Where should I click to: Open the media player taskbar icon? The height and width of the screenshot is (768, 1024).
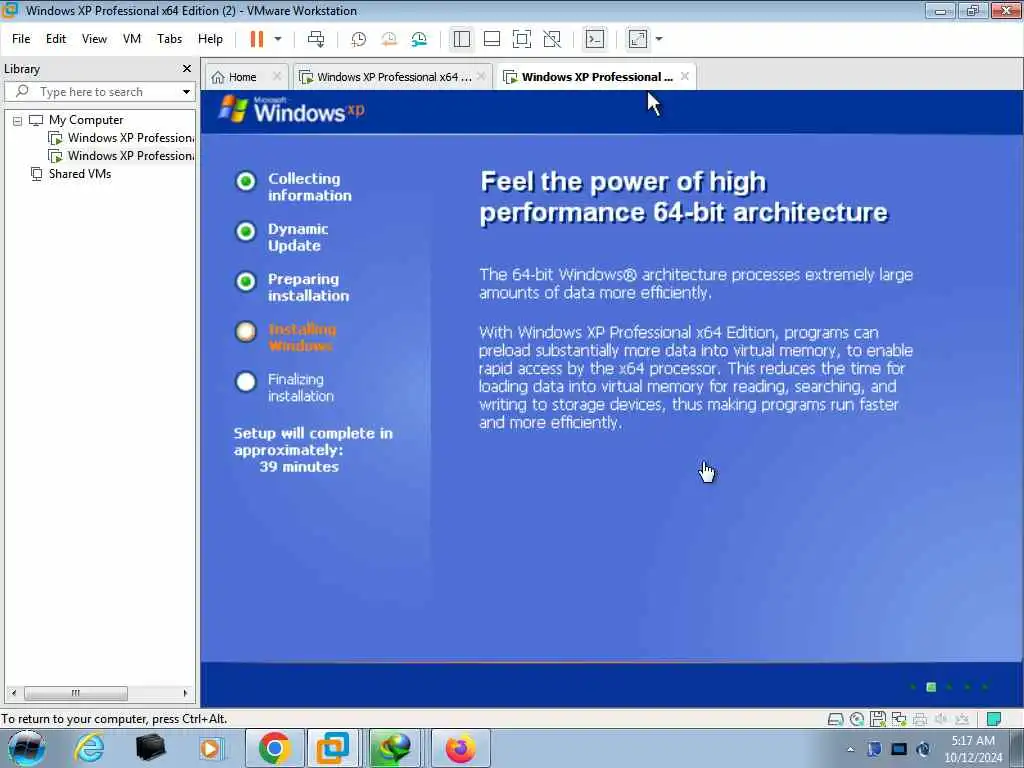211,748
